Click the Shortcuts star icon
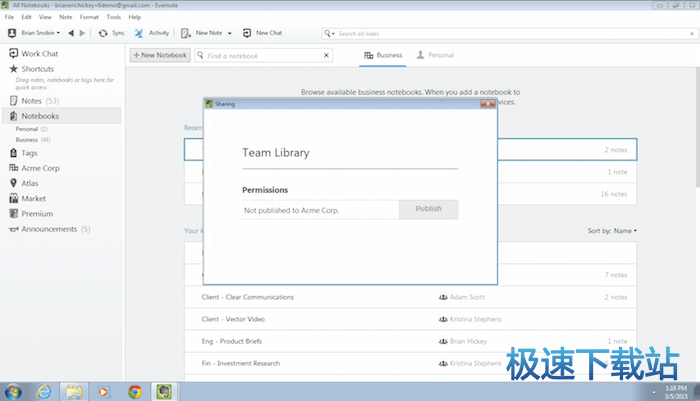The image size is (700, 401). tap(13, 69)
